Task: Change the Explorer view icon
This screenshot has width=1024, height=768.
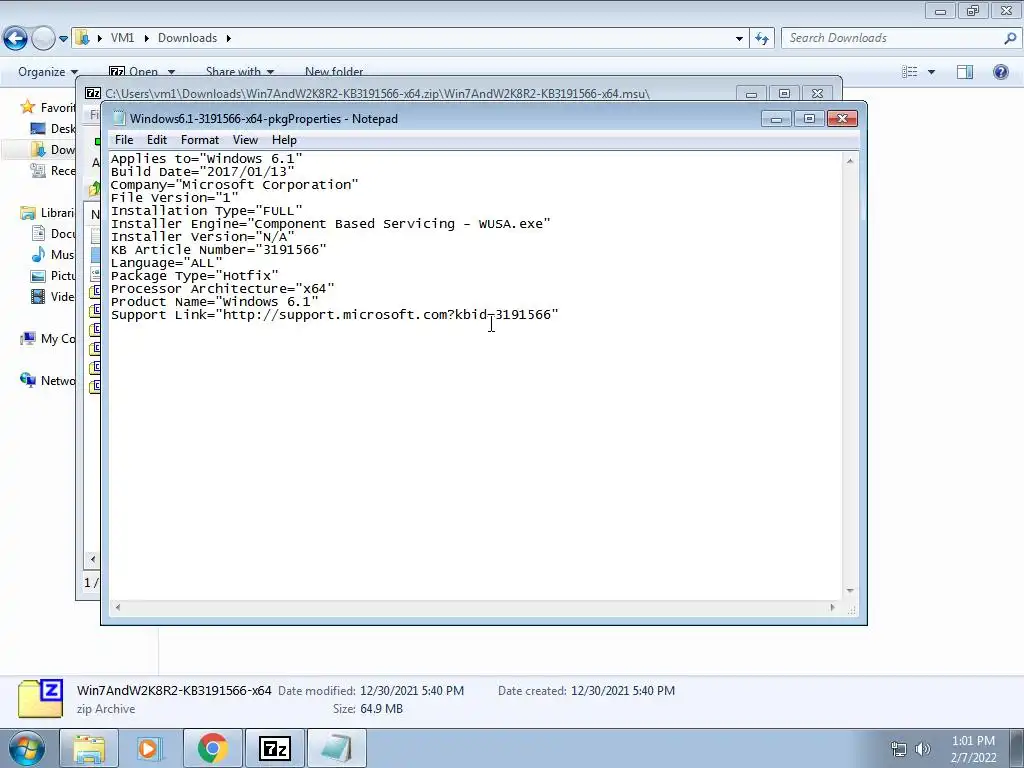Action: (909, 72)
